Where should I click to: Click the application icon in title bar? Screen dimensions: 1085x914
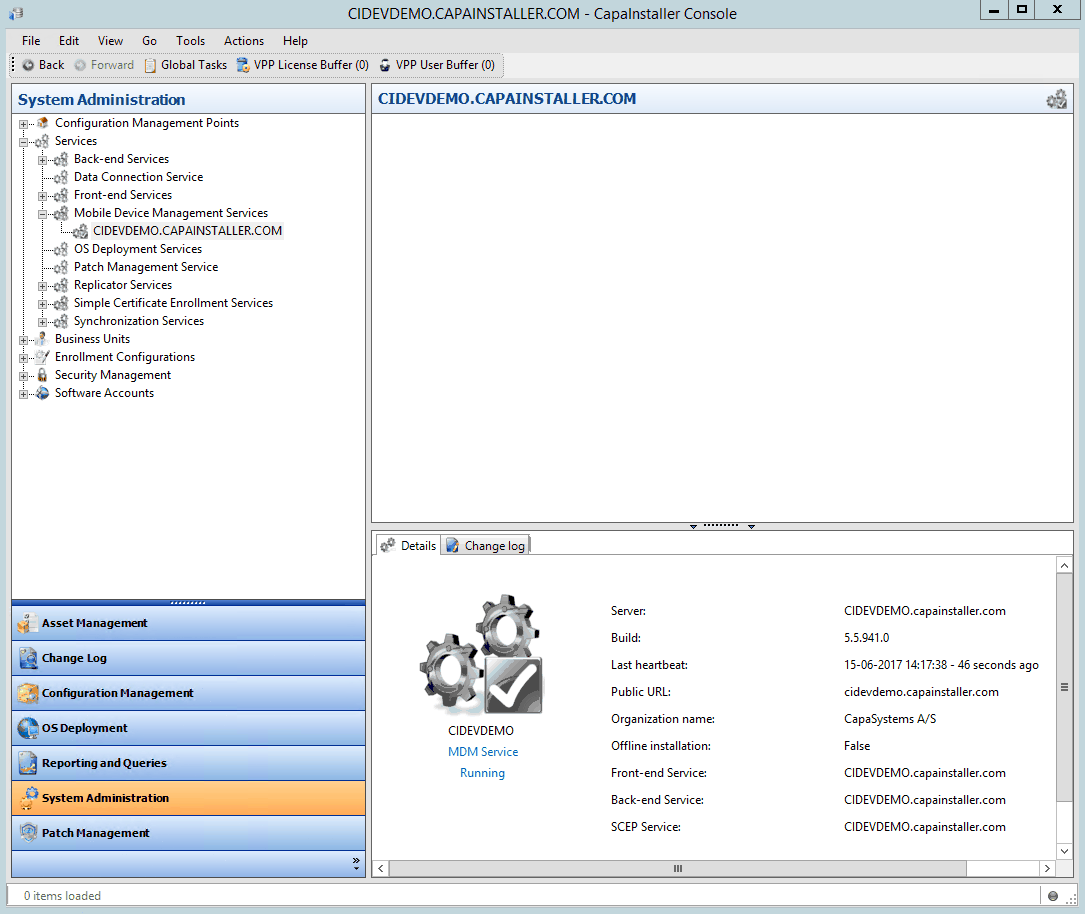point(16,13)
